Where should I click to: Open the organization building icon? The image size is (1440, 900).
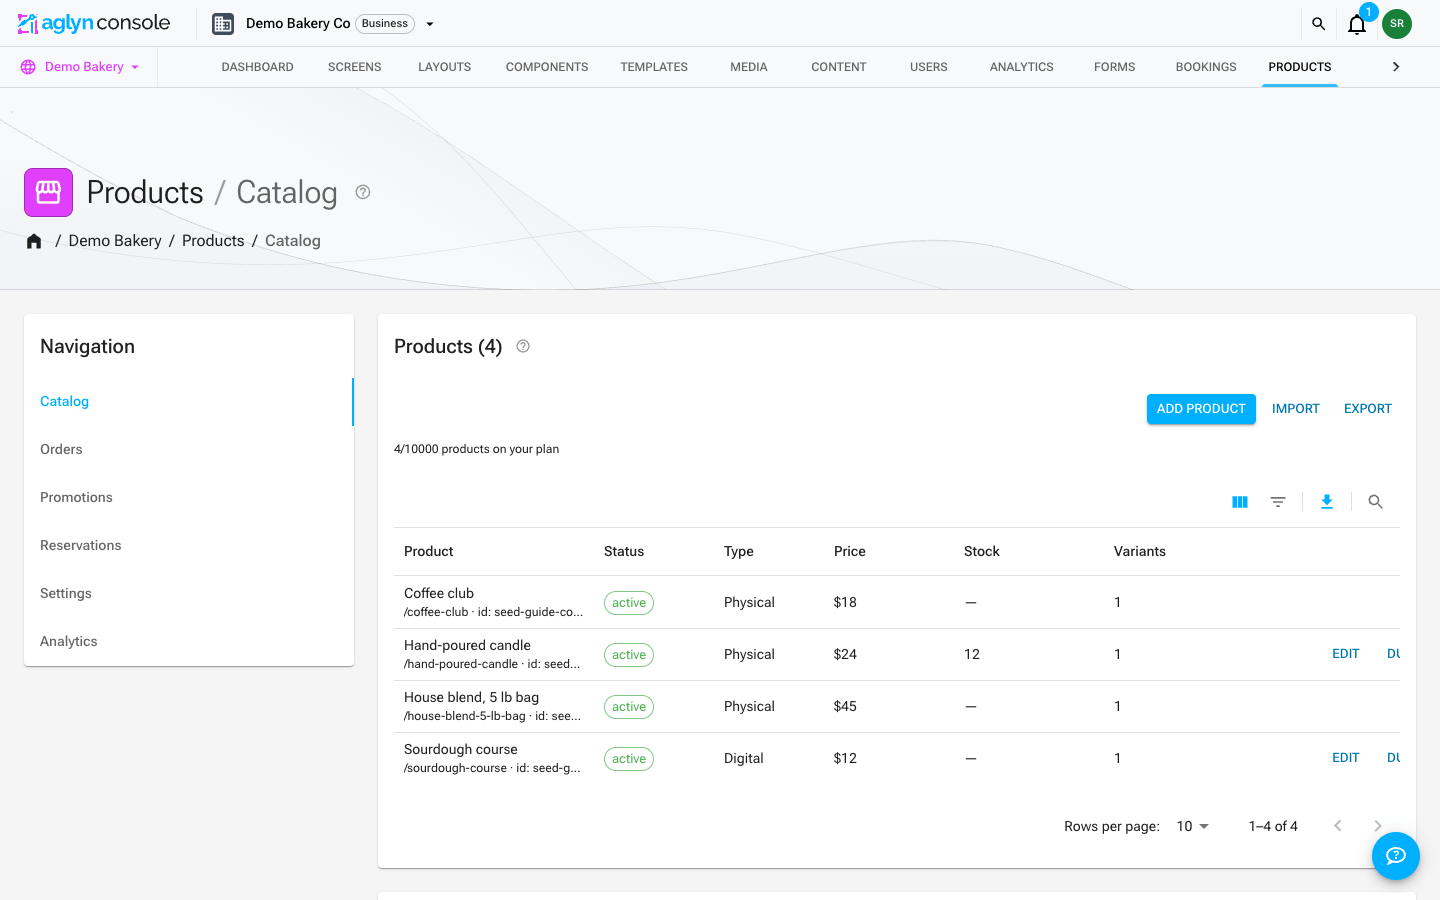click(223, 24)
